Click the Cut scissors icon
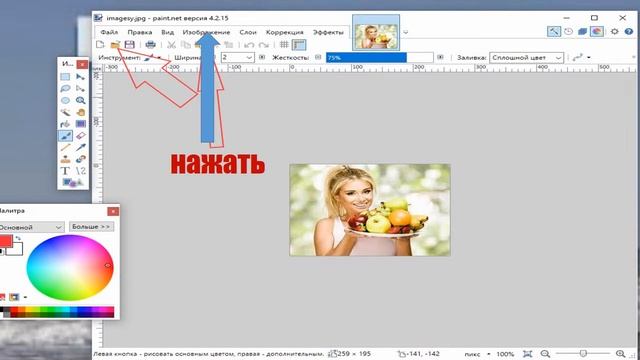The height and width of the screenshot is (360, 640). click(x=171, y=44)
